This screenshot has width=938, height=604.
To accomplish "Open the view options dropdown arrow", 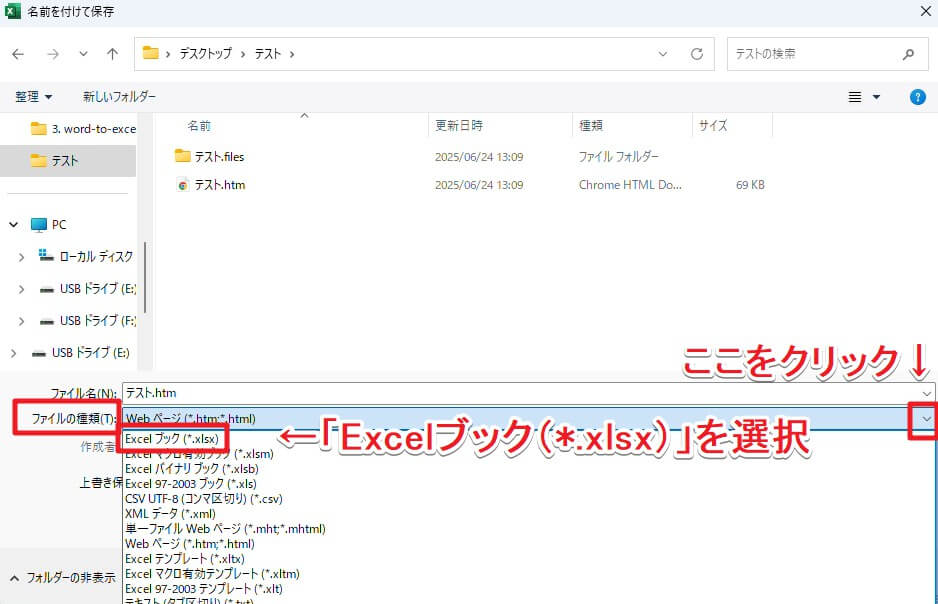I will pyautogui.click(x=876, y=97).
